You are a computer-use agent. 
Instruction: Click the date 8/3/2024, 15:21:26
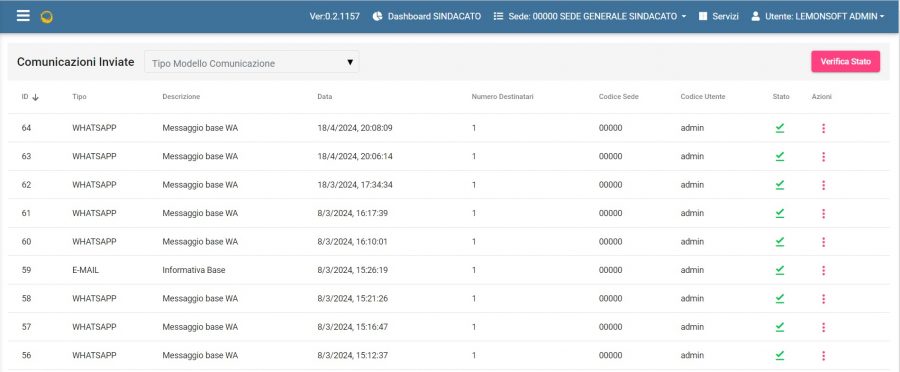coord(352,299)
